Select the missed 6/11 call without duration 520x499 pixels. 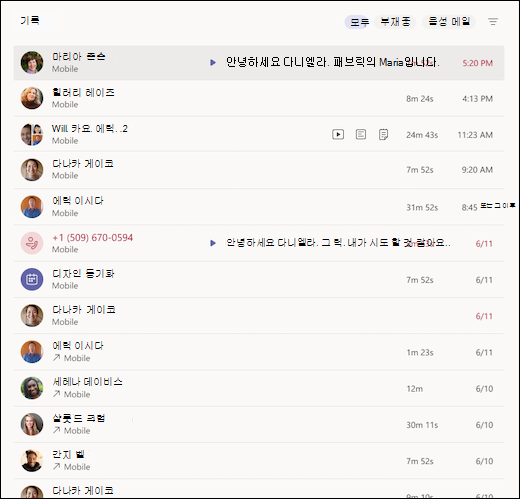(259, 316)
